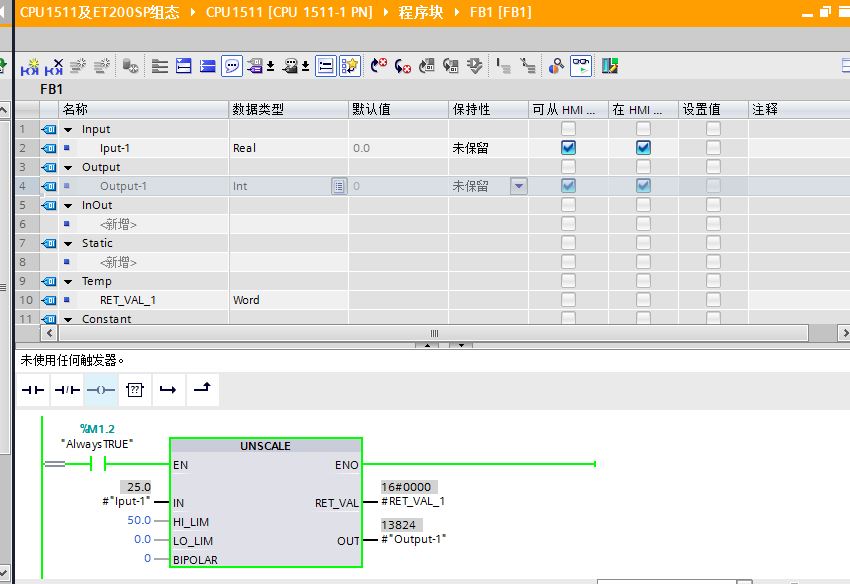Click the open branch favorites icon
Screen dimensions: 850x584
(x=169, y=390)
